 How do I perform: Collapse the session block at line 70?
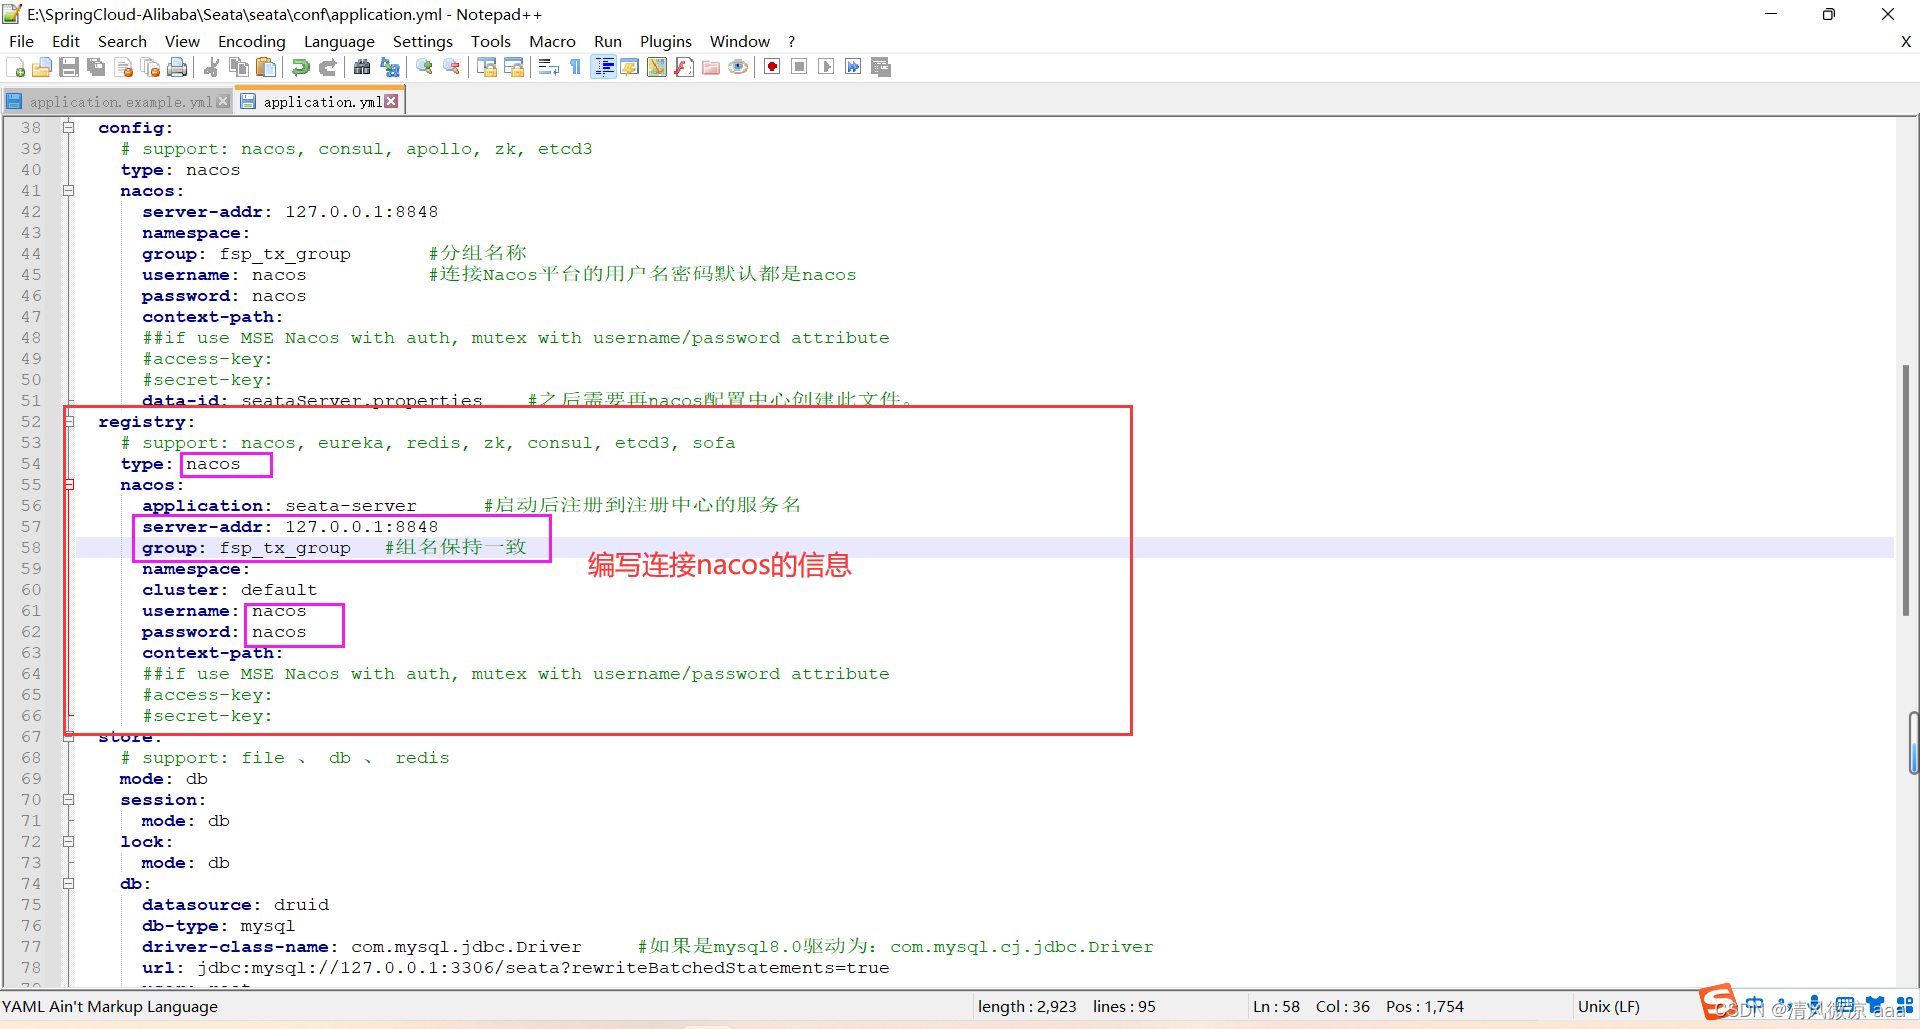pos(69,799)
